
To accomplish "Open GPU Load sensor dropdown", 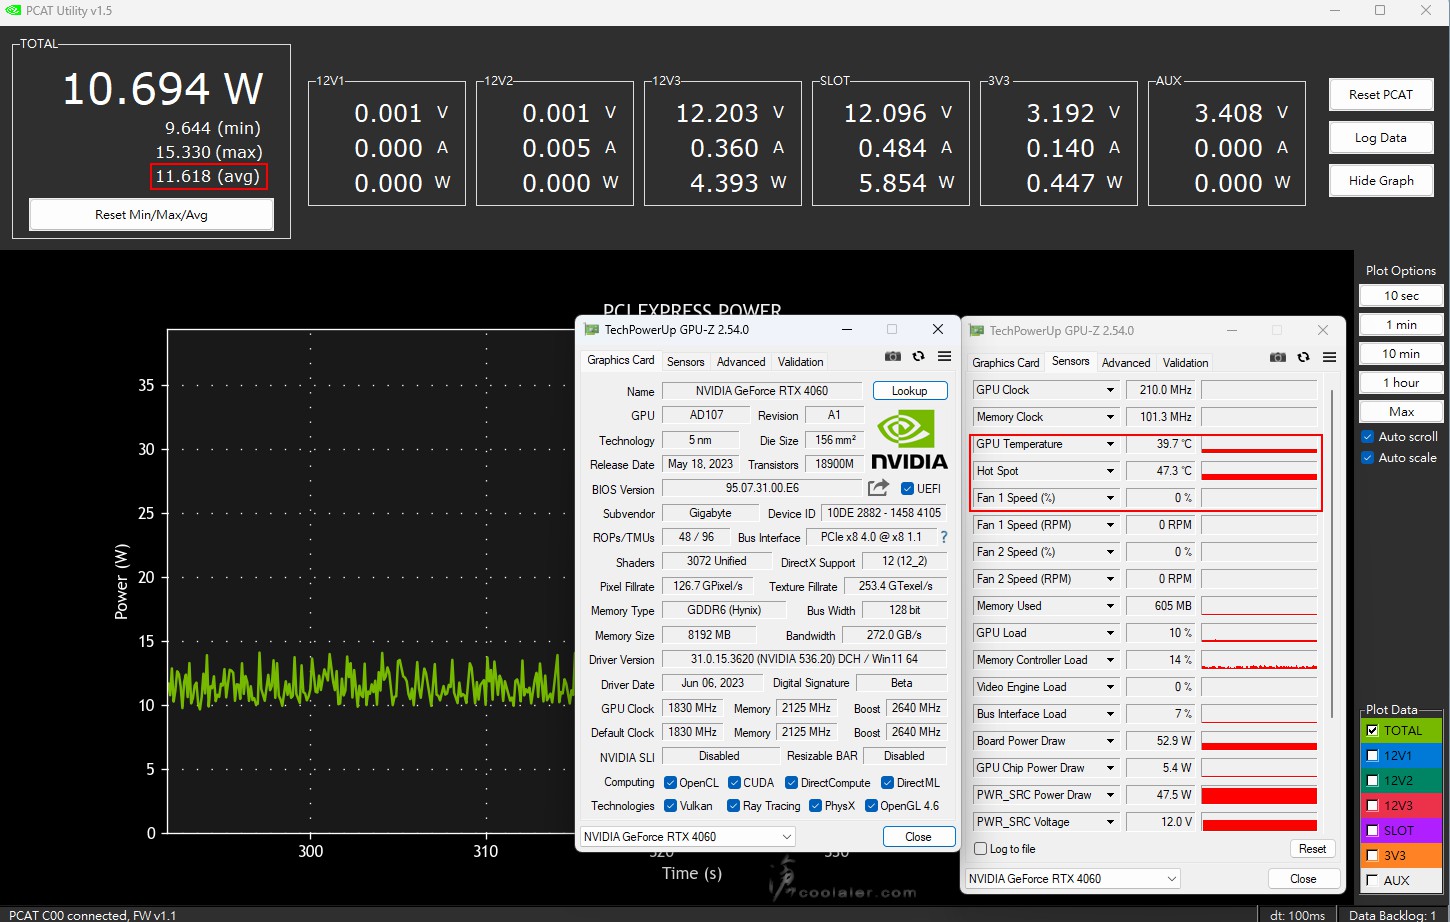I will click(x=1110, y=633).
